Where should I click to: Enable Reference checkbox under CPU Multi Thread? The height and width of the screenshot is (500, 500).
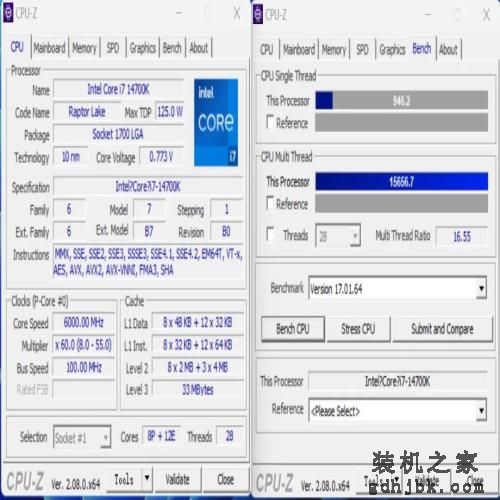coord(270,202)
